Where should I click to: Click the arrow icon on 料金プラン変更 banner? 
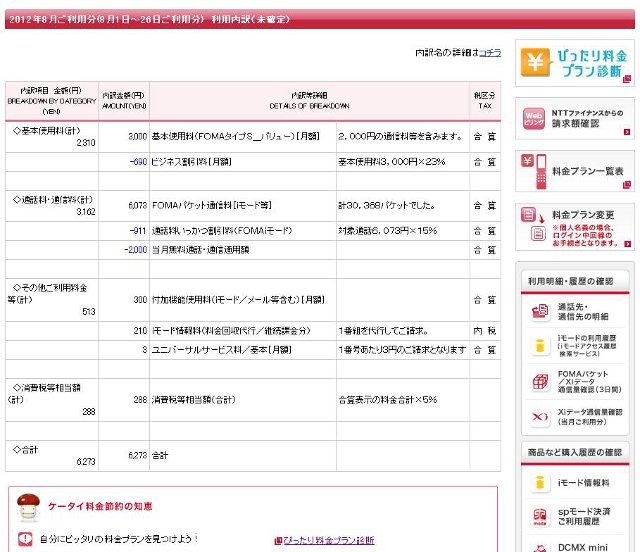627,244
